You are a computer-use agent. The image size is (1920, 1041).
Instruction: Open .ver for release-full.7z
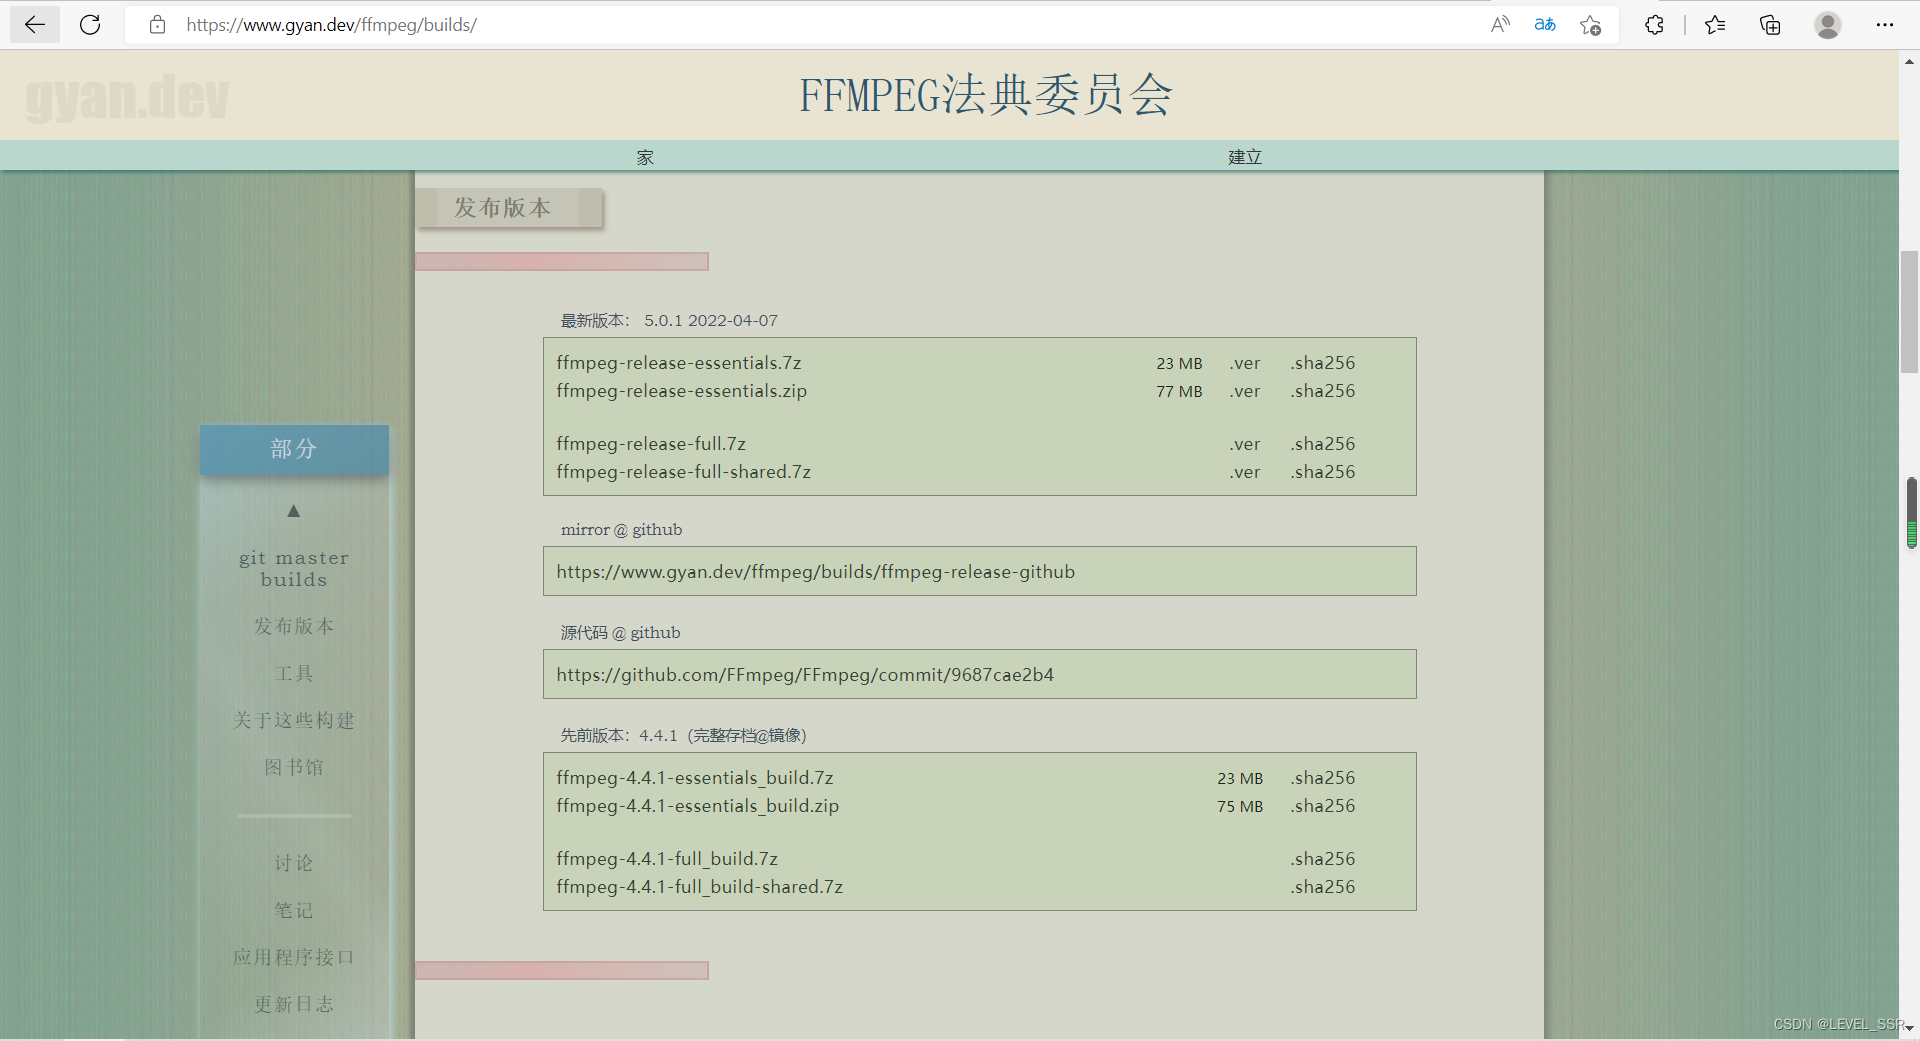point(1245,444)
